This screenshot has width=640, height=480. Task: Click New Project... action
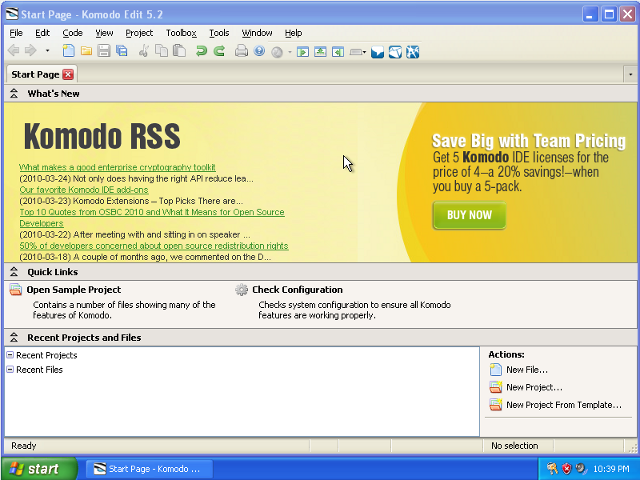tap(534, 387)
